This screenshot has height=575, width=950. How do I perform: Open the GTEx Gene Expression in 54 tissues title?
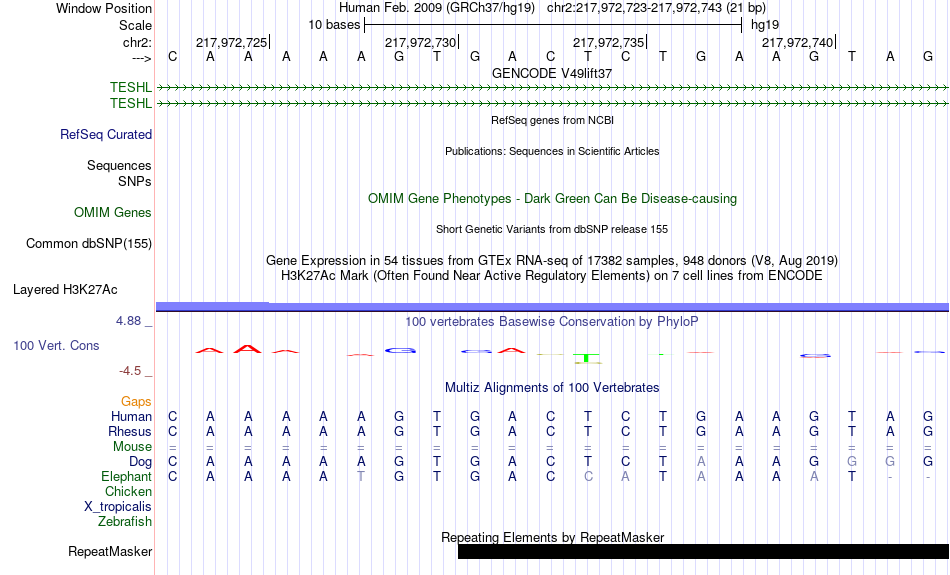(552, 261)
